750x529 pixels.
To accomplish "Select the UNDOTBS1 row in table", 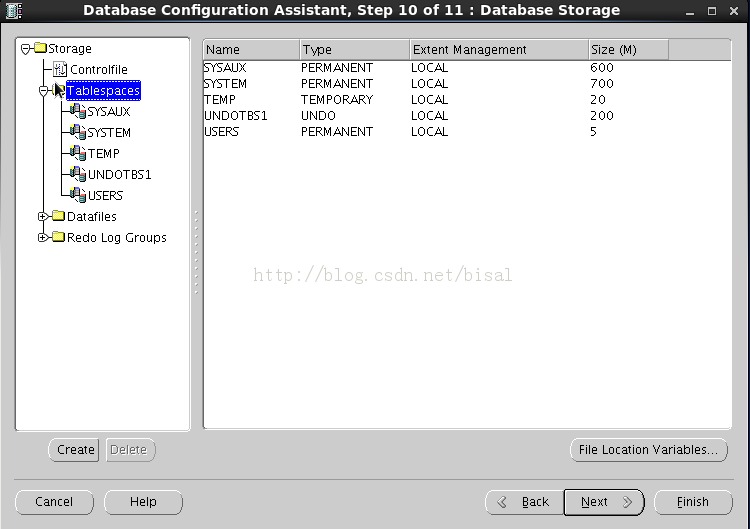I will pyautogui.click(x=467, y=116).
